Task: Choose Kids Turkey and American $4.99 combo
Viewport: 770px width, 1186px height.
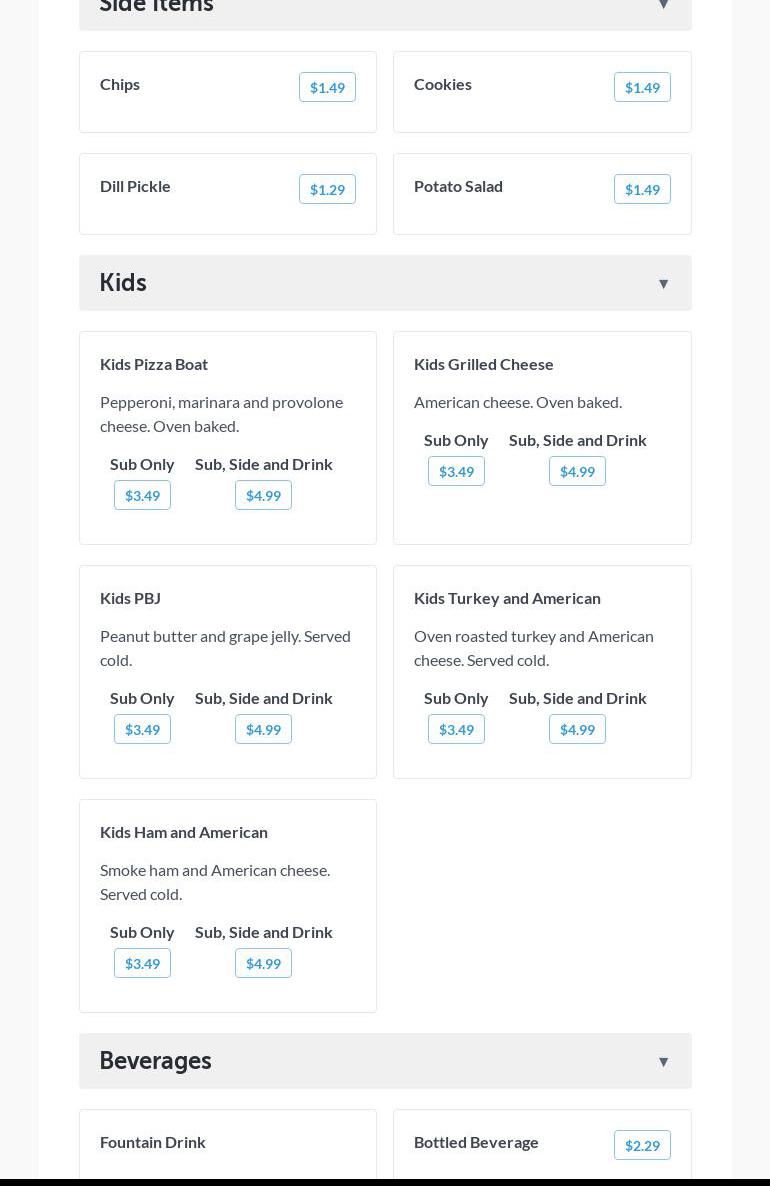Action: pos(577,730)
